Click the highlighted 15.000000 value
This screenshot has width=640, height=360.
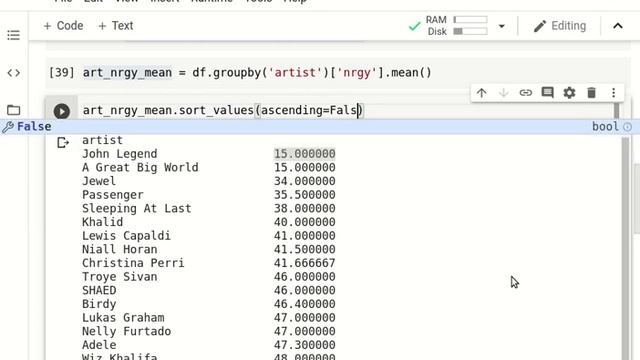(304, 154)
